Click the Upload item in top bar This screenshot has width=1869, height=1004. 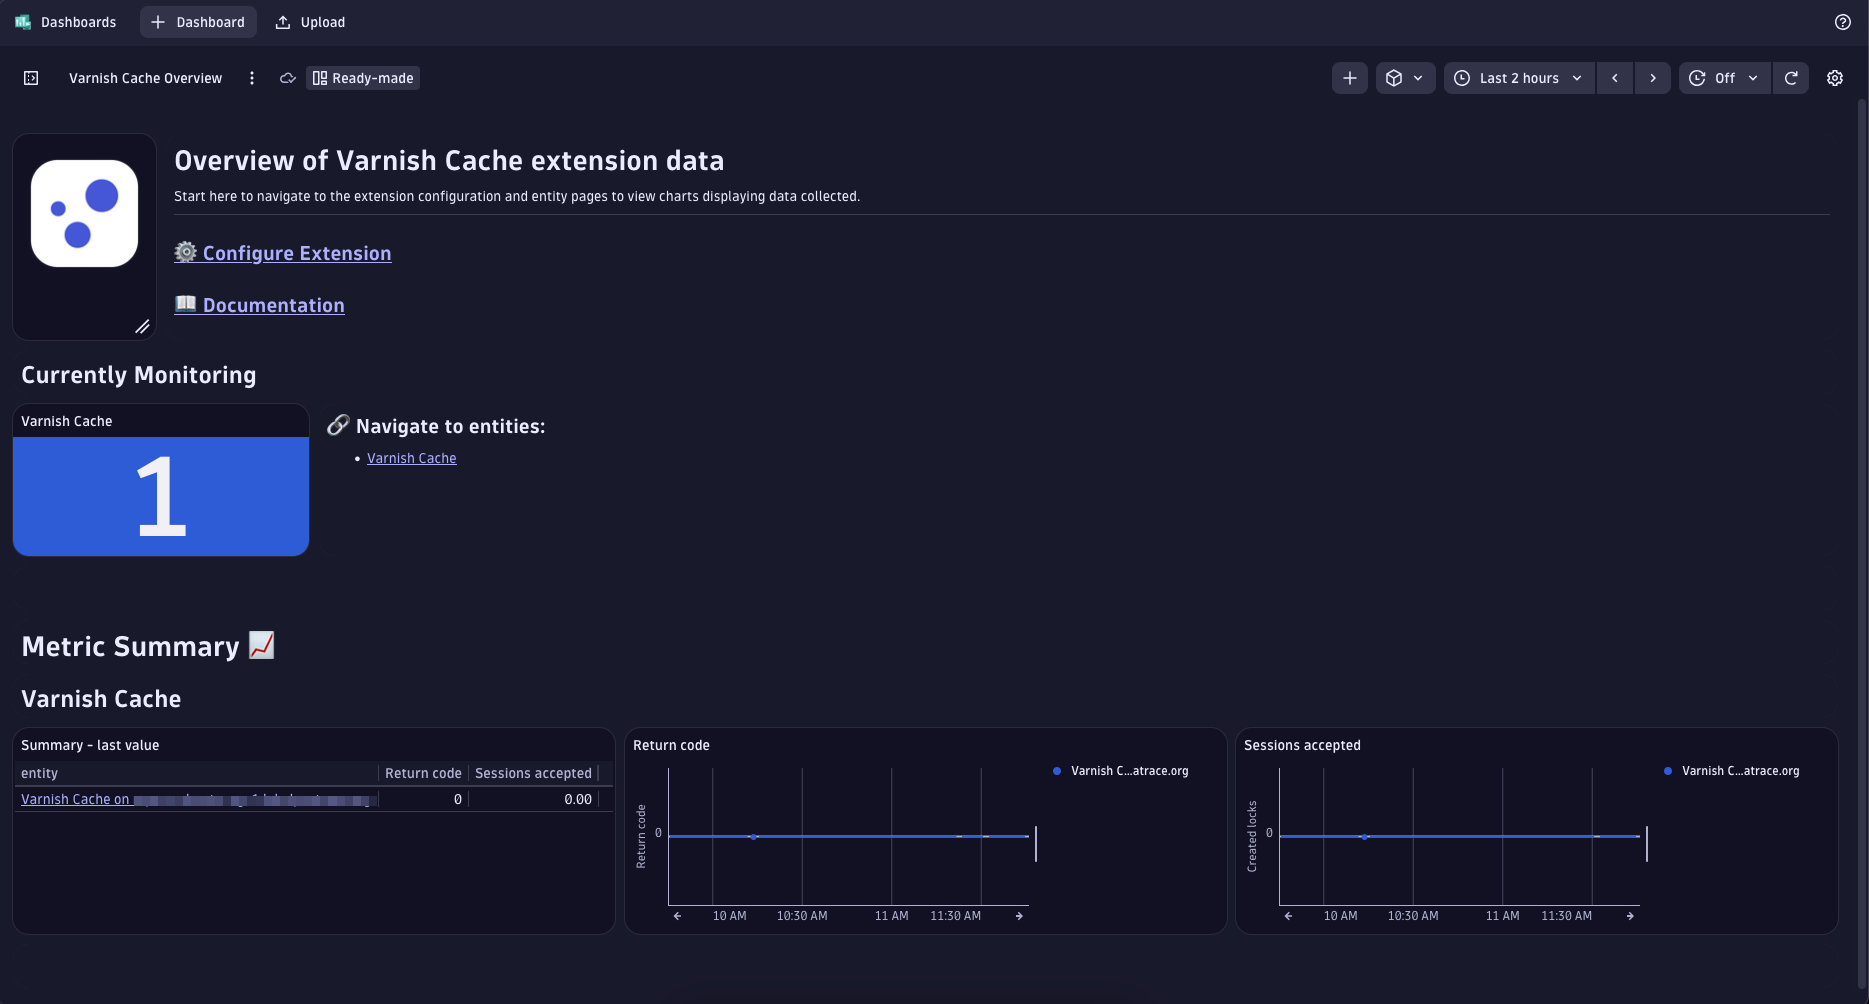coord(309,21)
